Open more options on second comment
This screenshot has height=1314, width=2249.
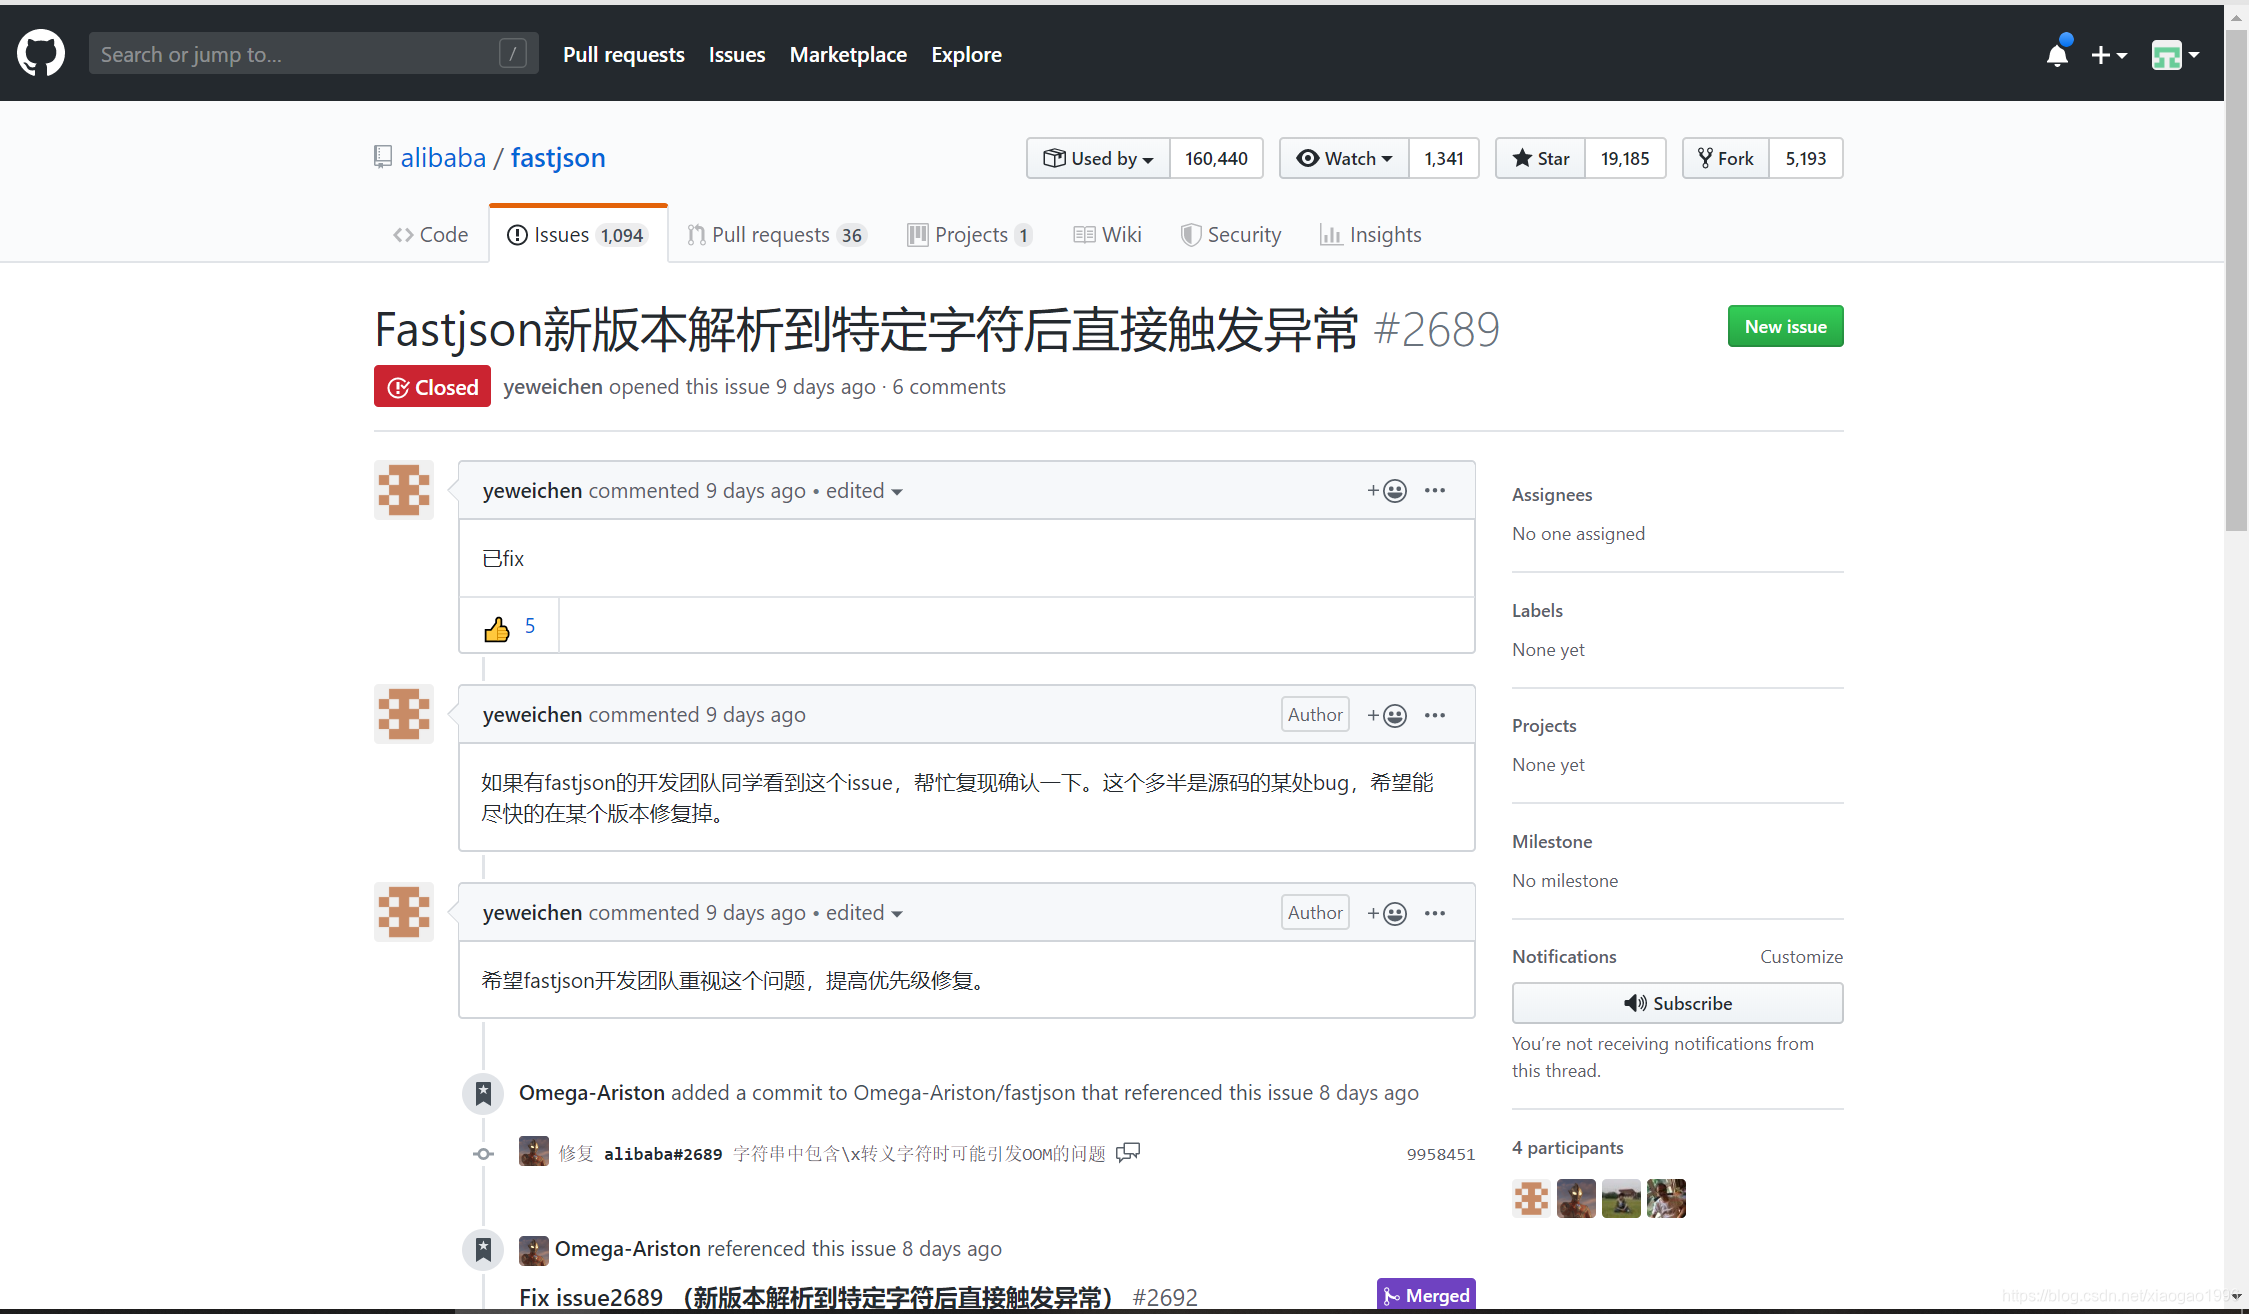point(1435,715)
